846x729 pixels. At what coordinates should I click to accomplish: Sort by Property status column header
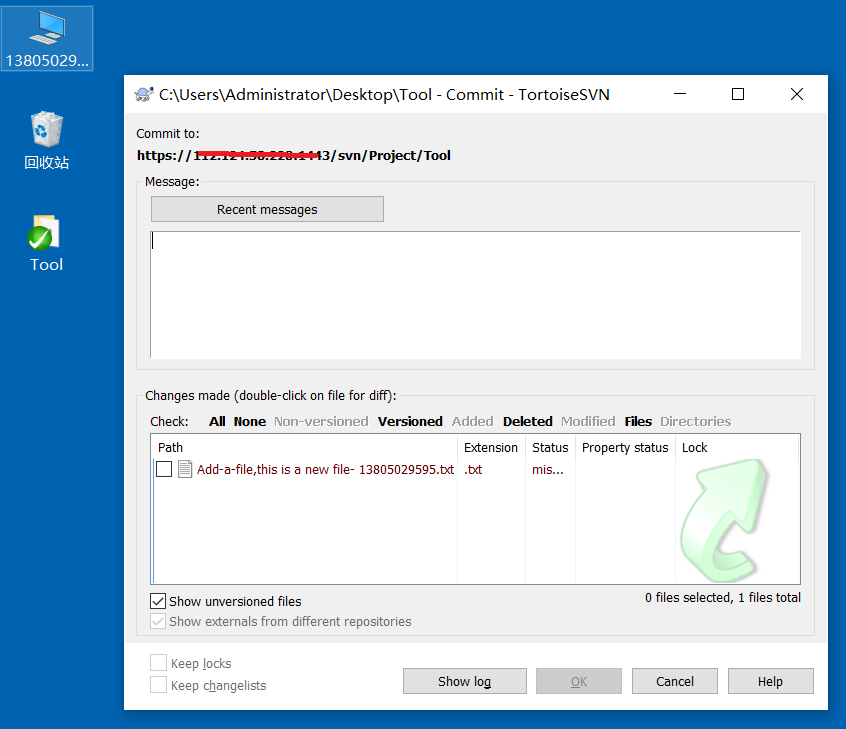point(625,447)
